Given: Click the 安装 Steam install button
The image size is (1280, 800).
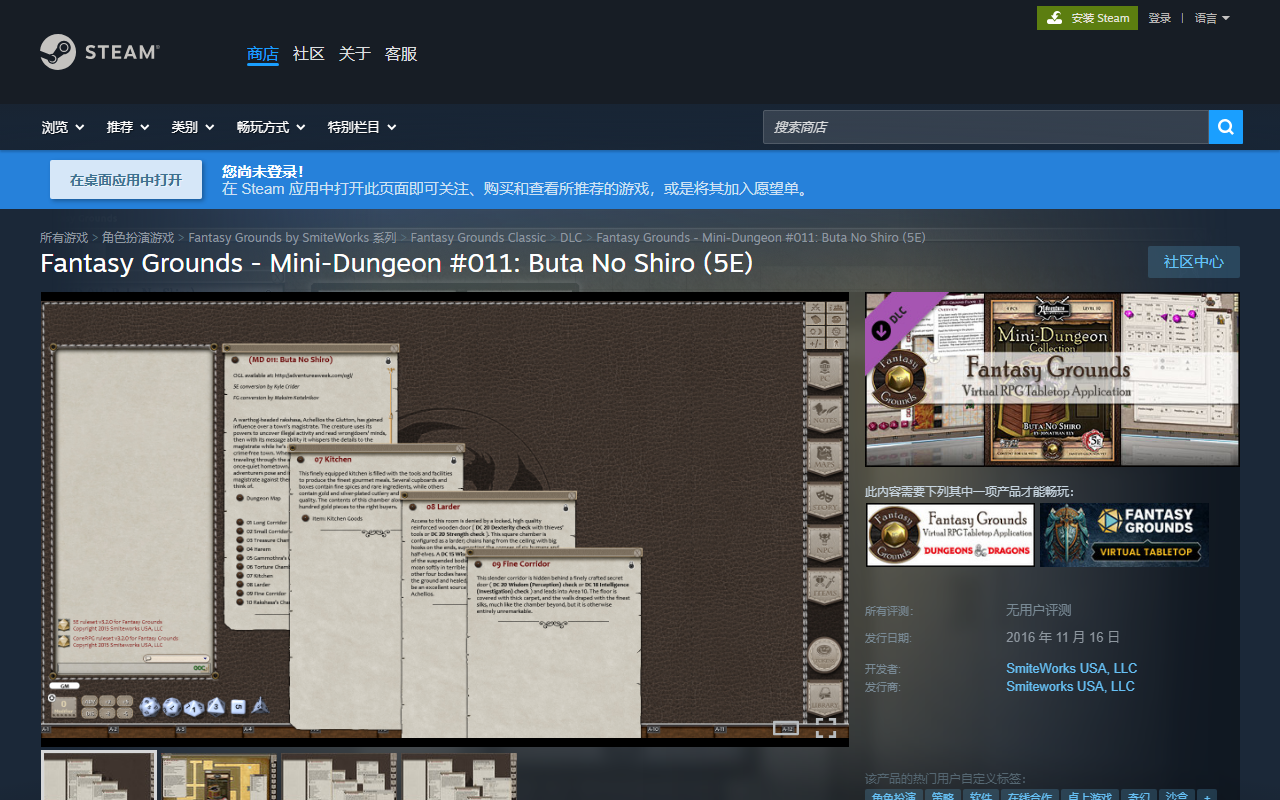Looking at the screenshot, I should [1087, 18].
